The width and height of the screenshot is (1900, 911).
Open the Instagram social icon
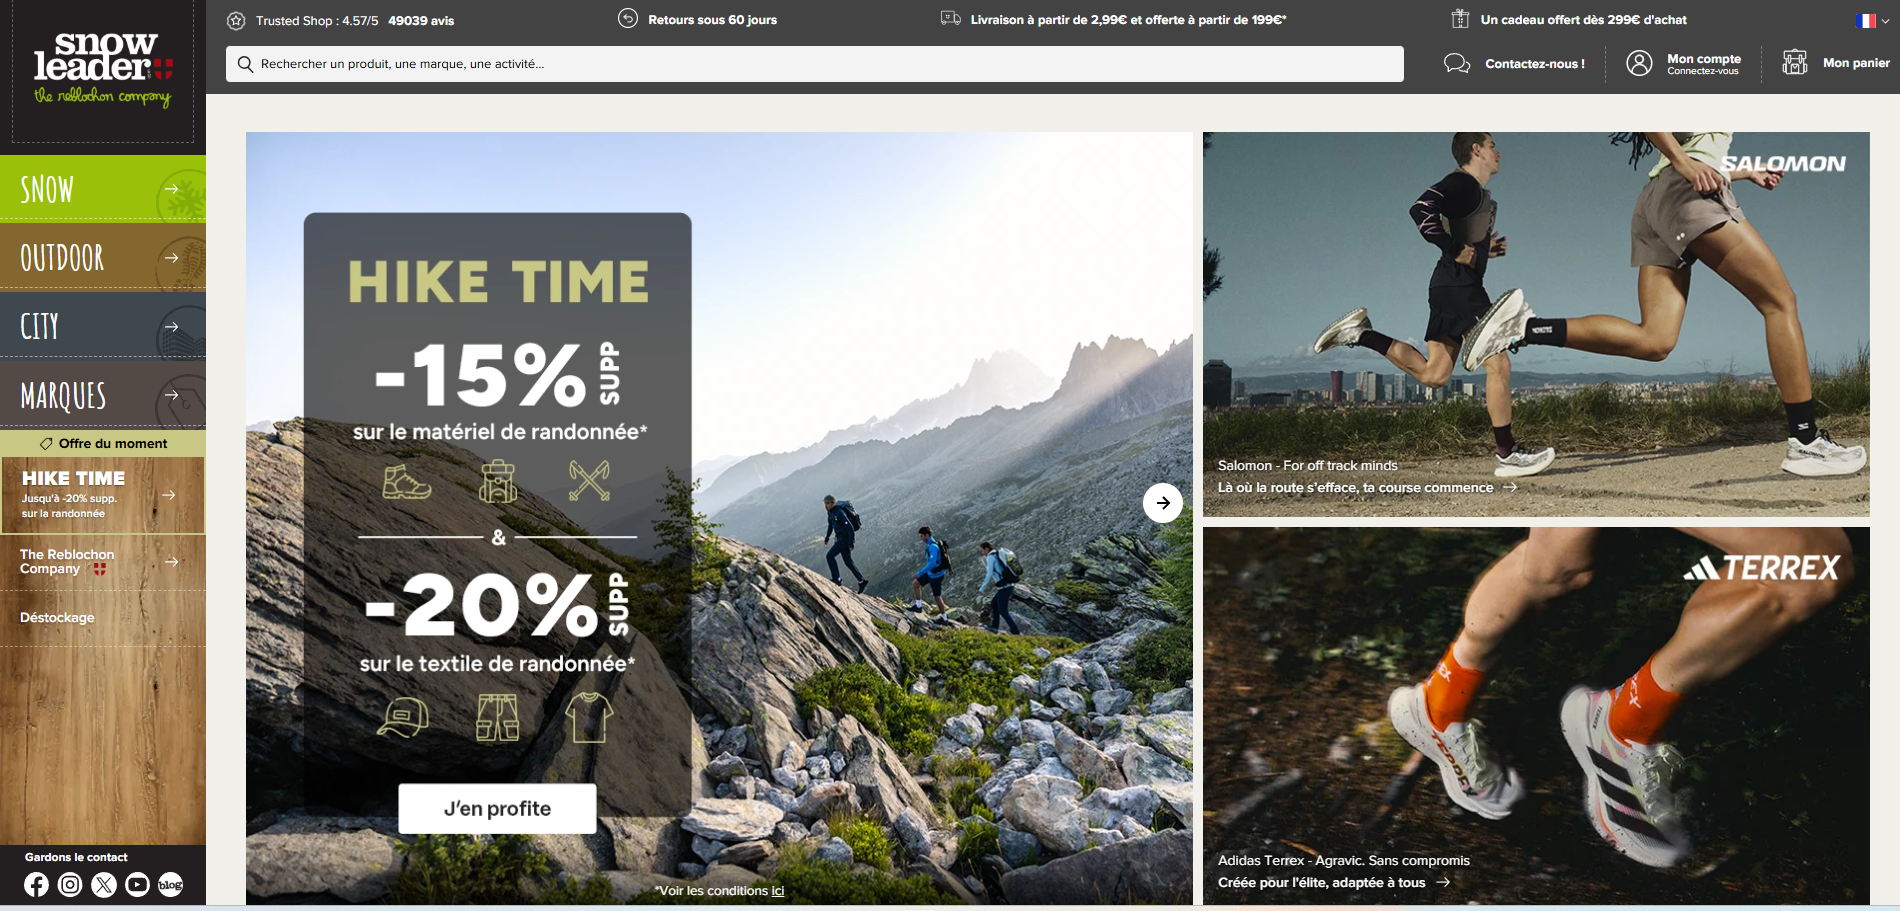click(x=70, y=884)
